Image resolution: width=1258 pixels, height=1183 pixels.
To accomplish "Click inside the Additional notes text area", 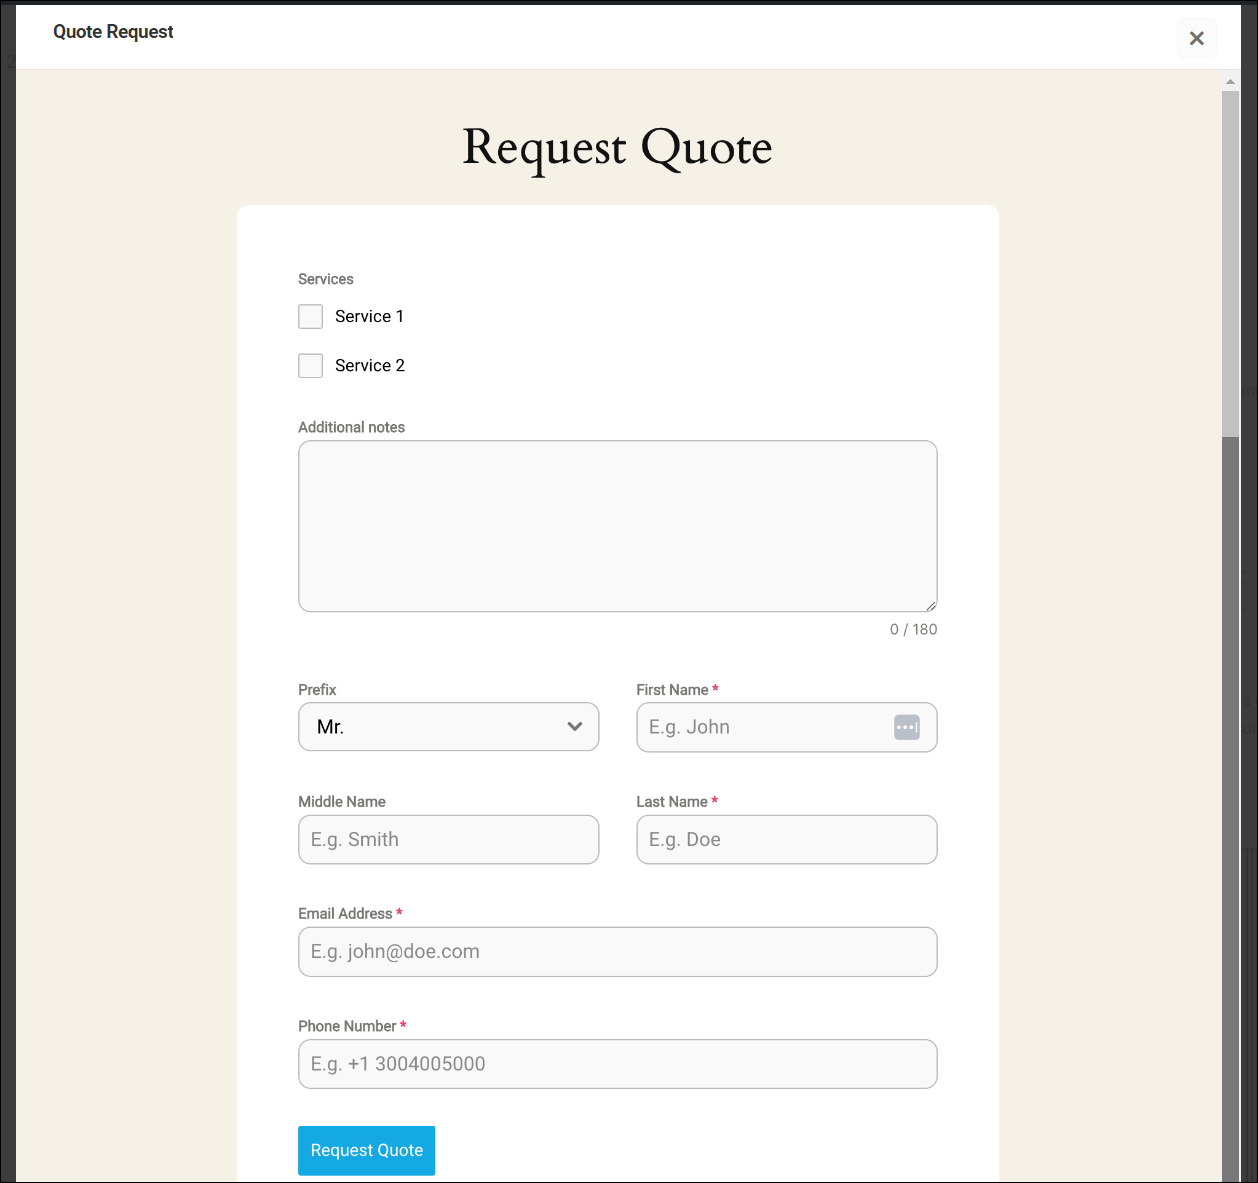I will (x=617, y=525).
